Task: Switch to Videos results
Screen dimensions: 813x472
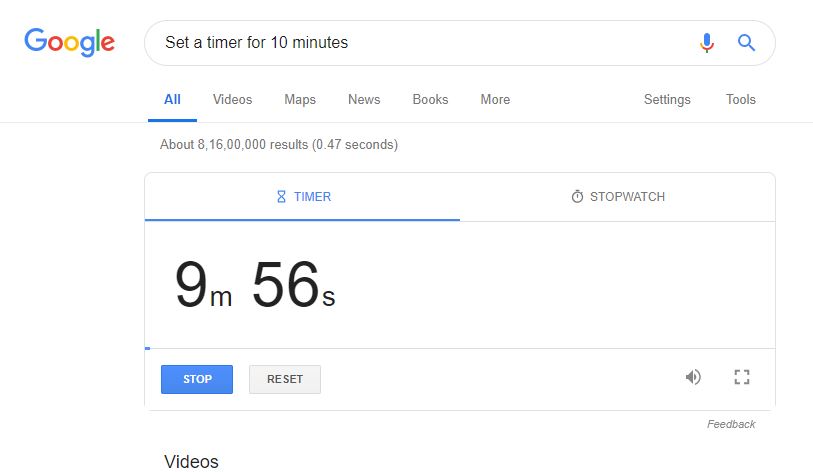Action: click(232, 99)
